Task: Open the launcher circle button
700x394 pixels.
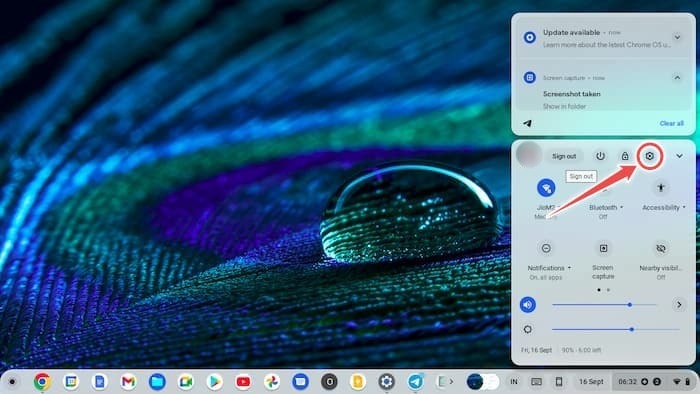Action: point(12,382)
